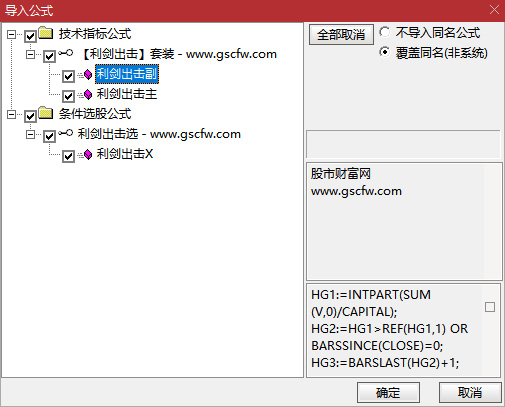The height and width of the screenshot is (407, 505).
Task: Select 覆盖同名(非系统) radio option
Action: [385, 52]
